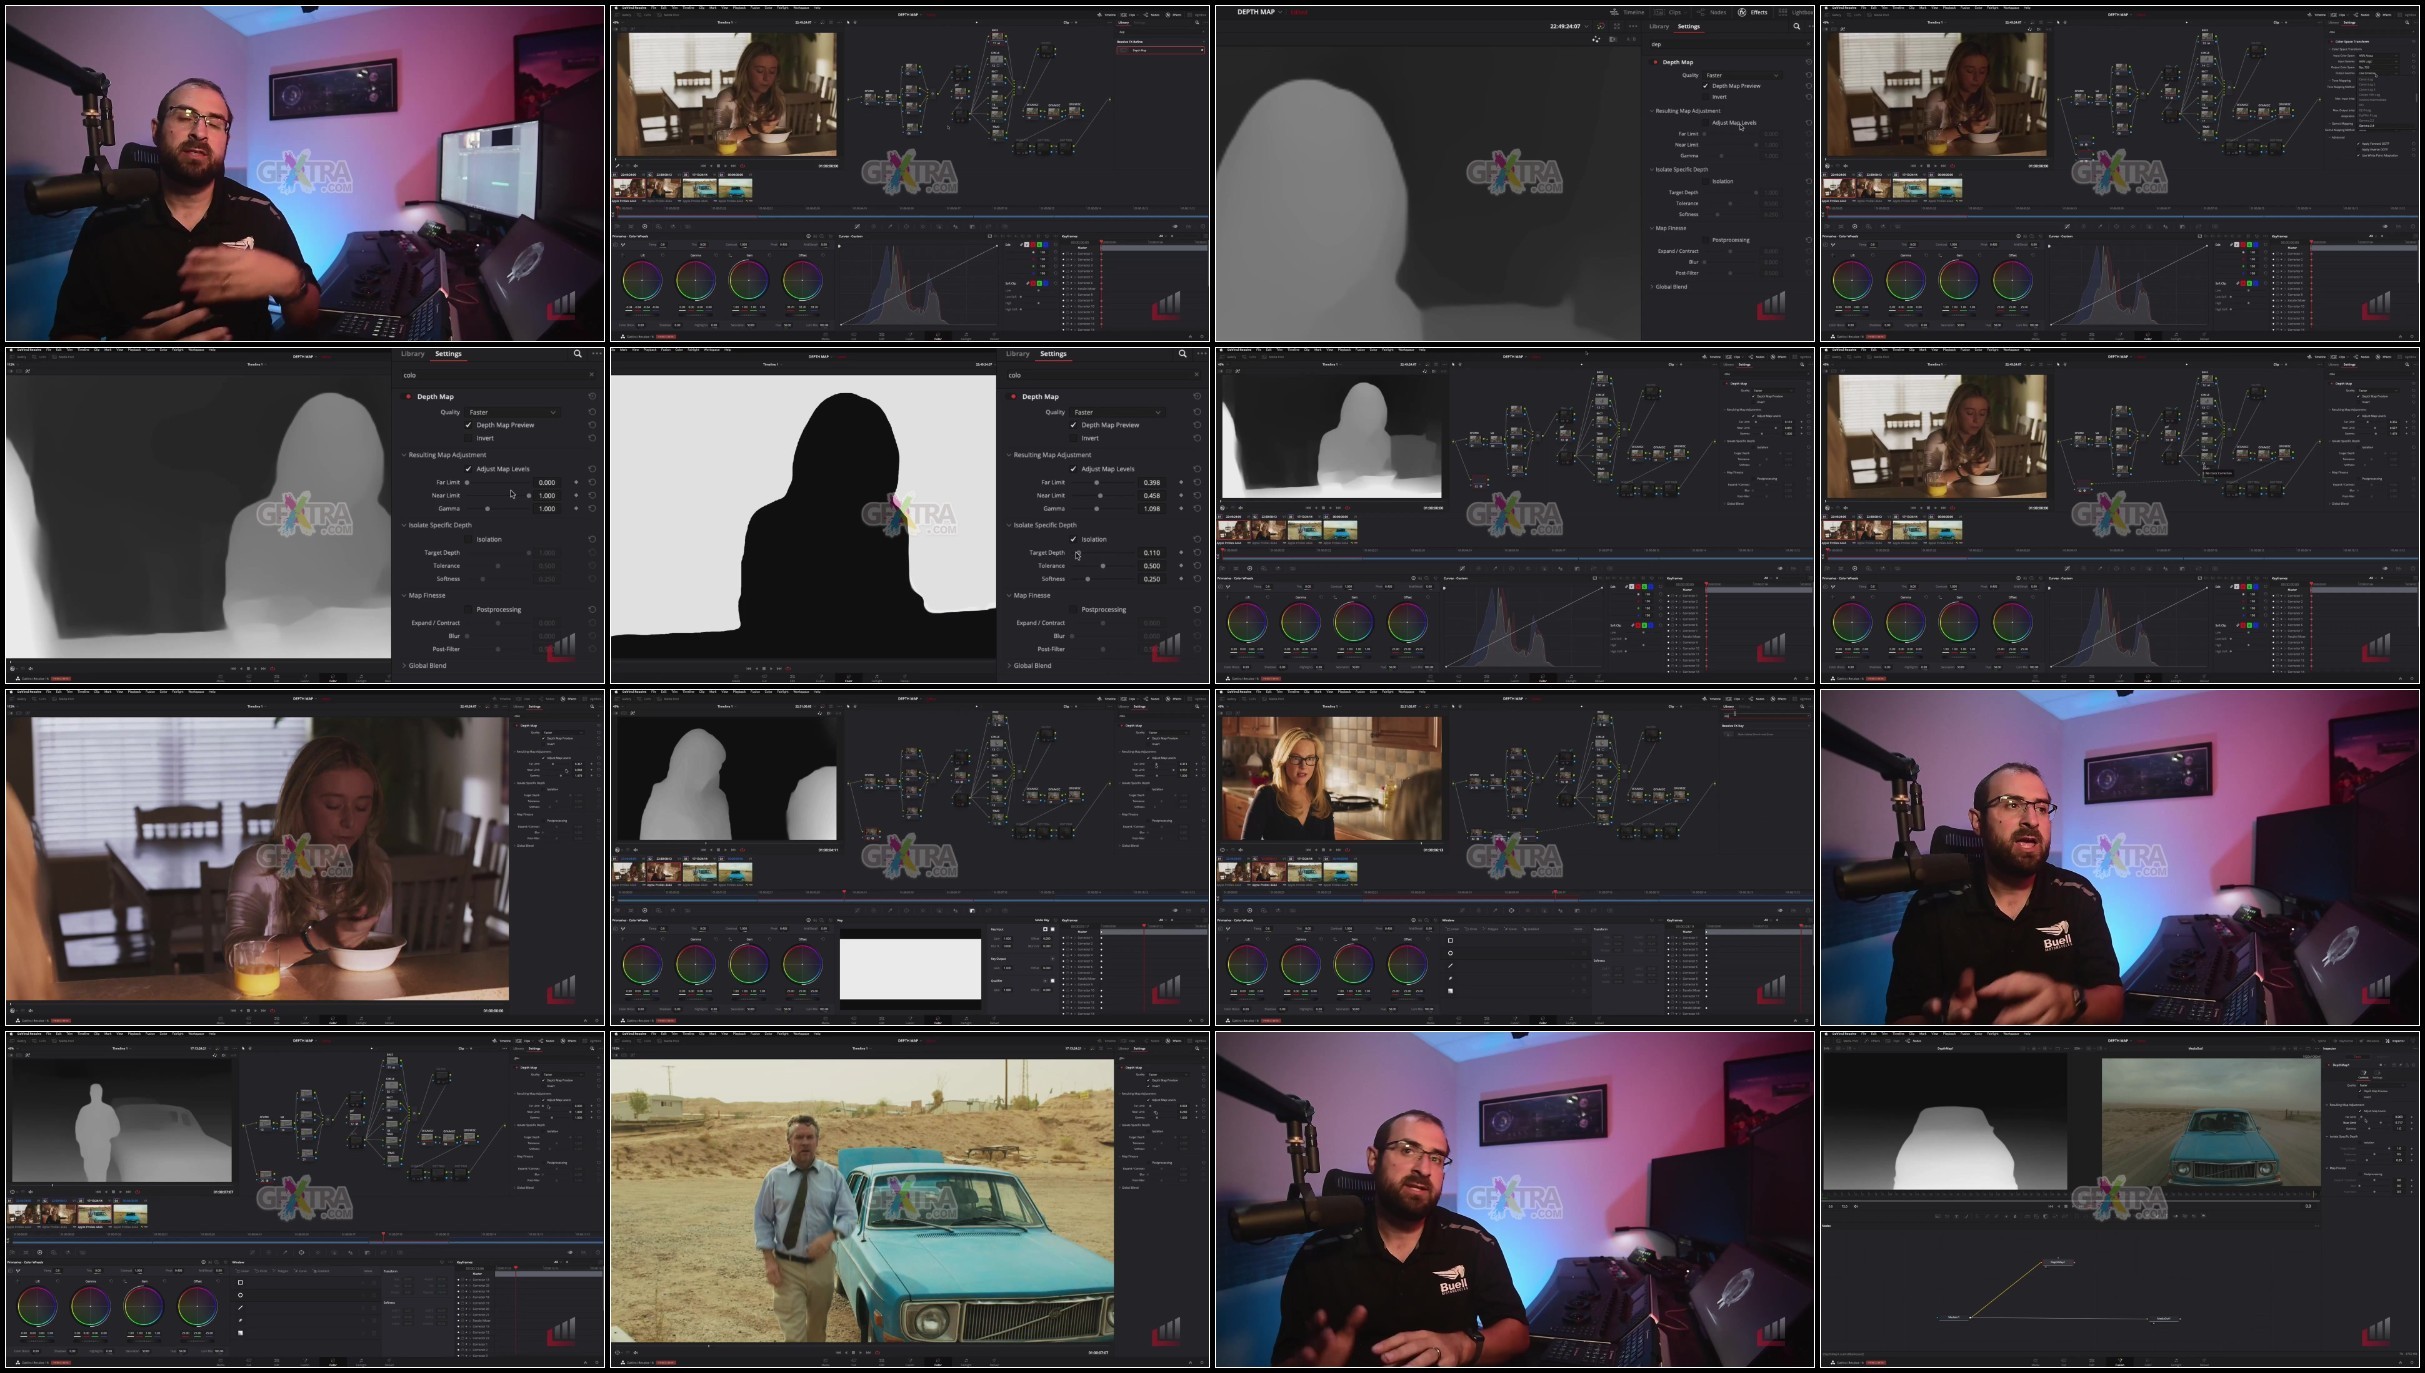Open the DEPTH MAP project name dropdown arrow
This screenshot has height=1373, width=2425.
[x=1281, y=12]
